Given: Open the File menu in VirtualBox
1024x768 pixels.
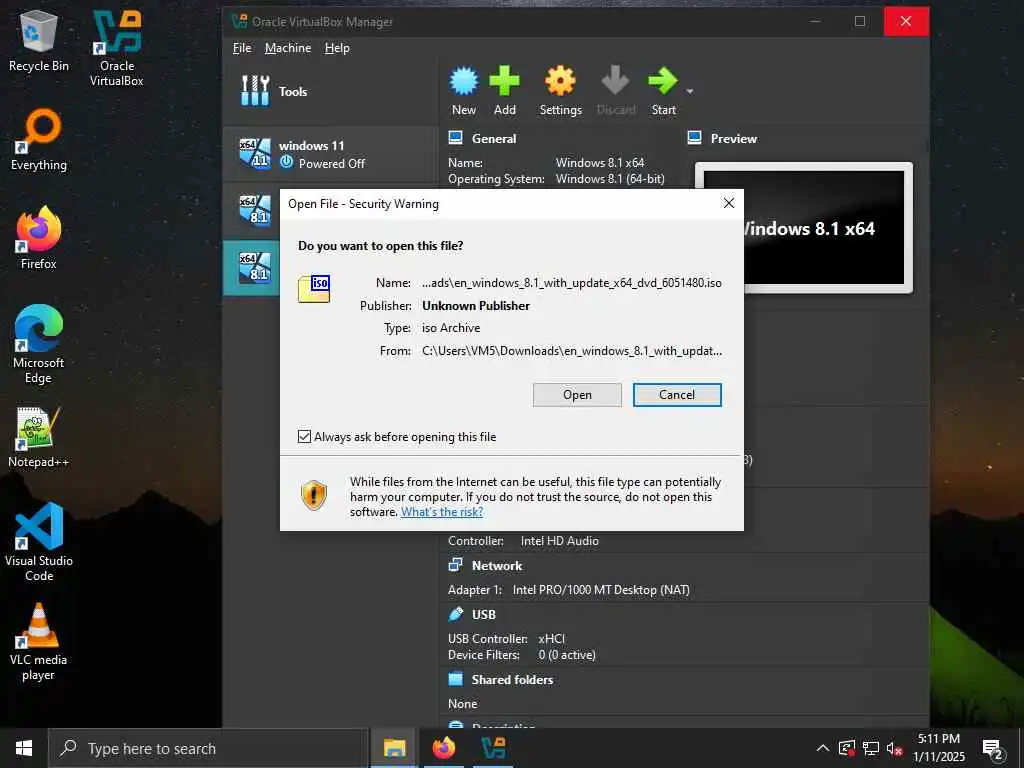Looking at the screenshot, I should [x=242, y=48].
